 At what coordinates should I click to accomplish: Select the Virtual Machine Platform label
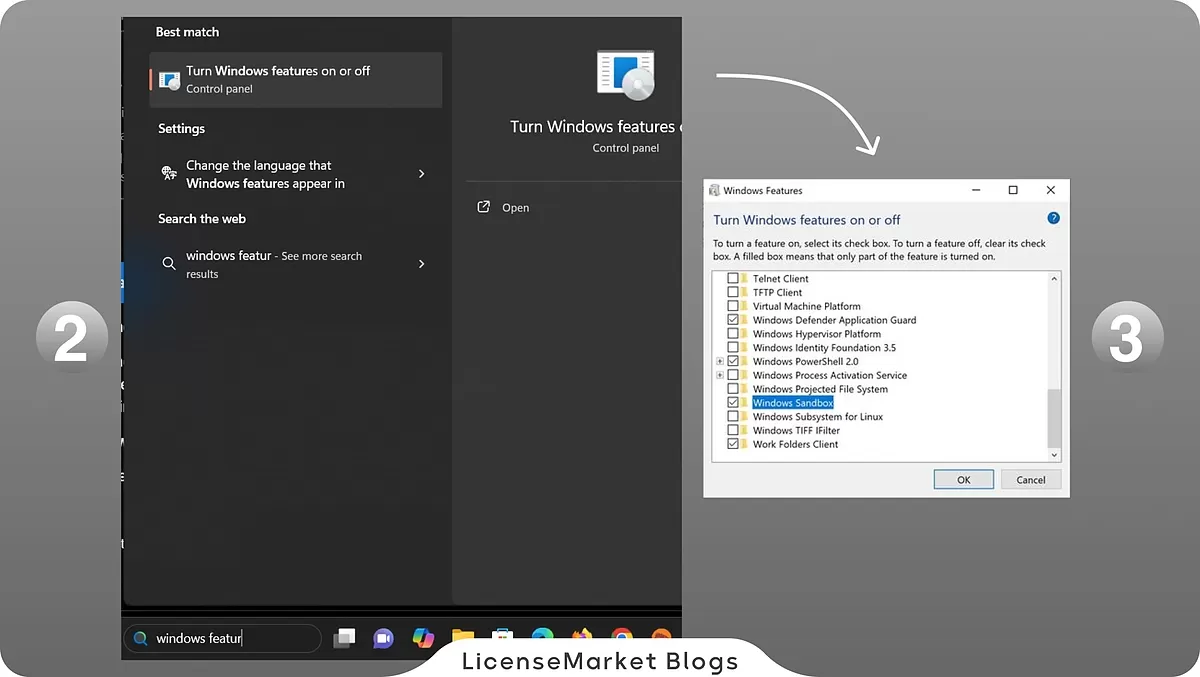(x=807, y=306)
